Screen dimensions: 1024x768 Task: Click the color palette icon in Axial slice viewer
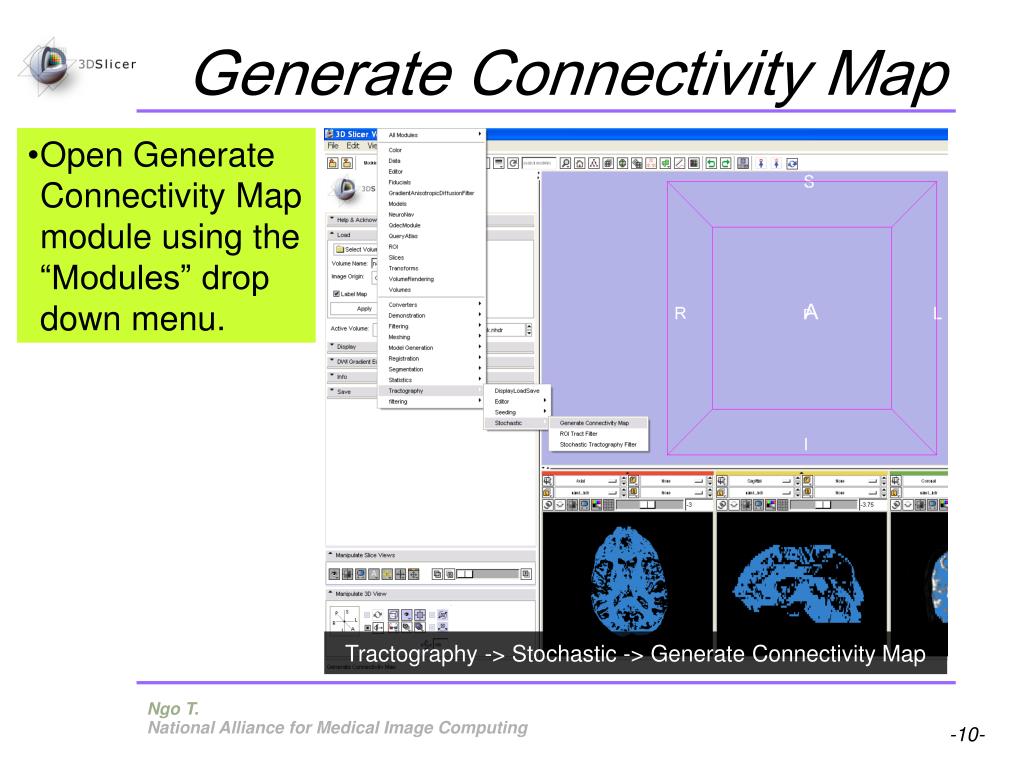pos(596,505)
